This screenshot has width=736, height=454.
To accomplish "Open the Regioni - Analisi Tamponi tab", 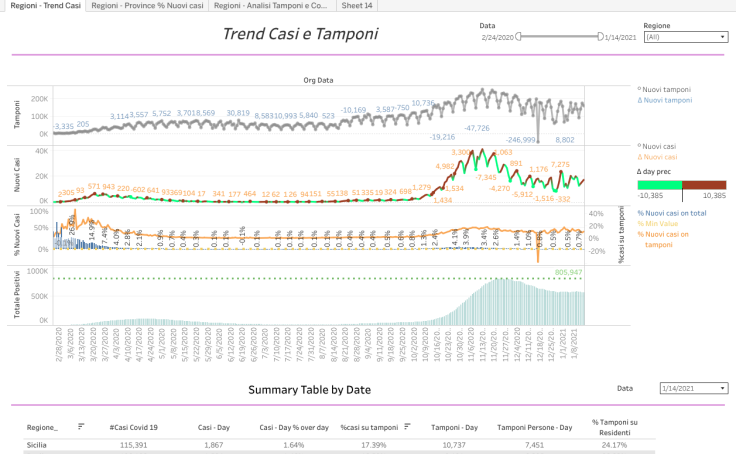I will [270, 6].
